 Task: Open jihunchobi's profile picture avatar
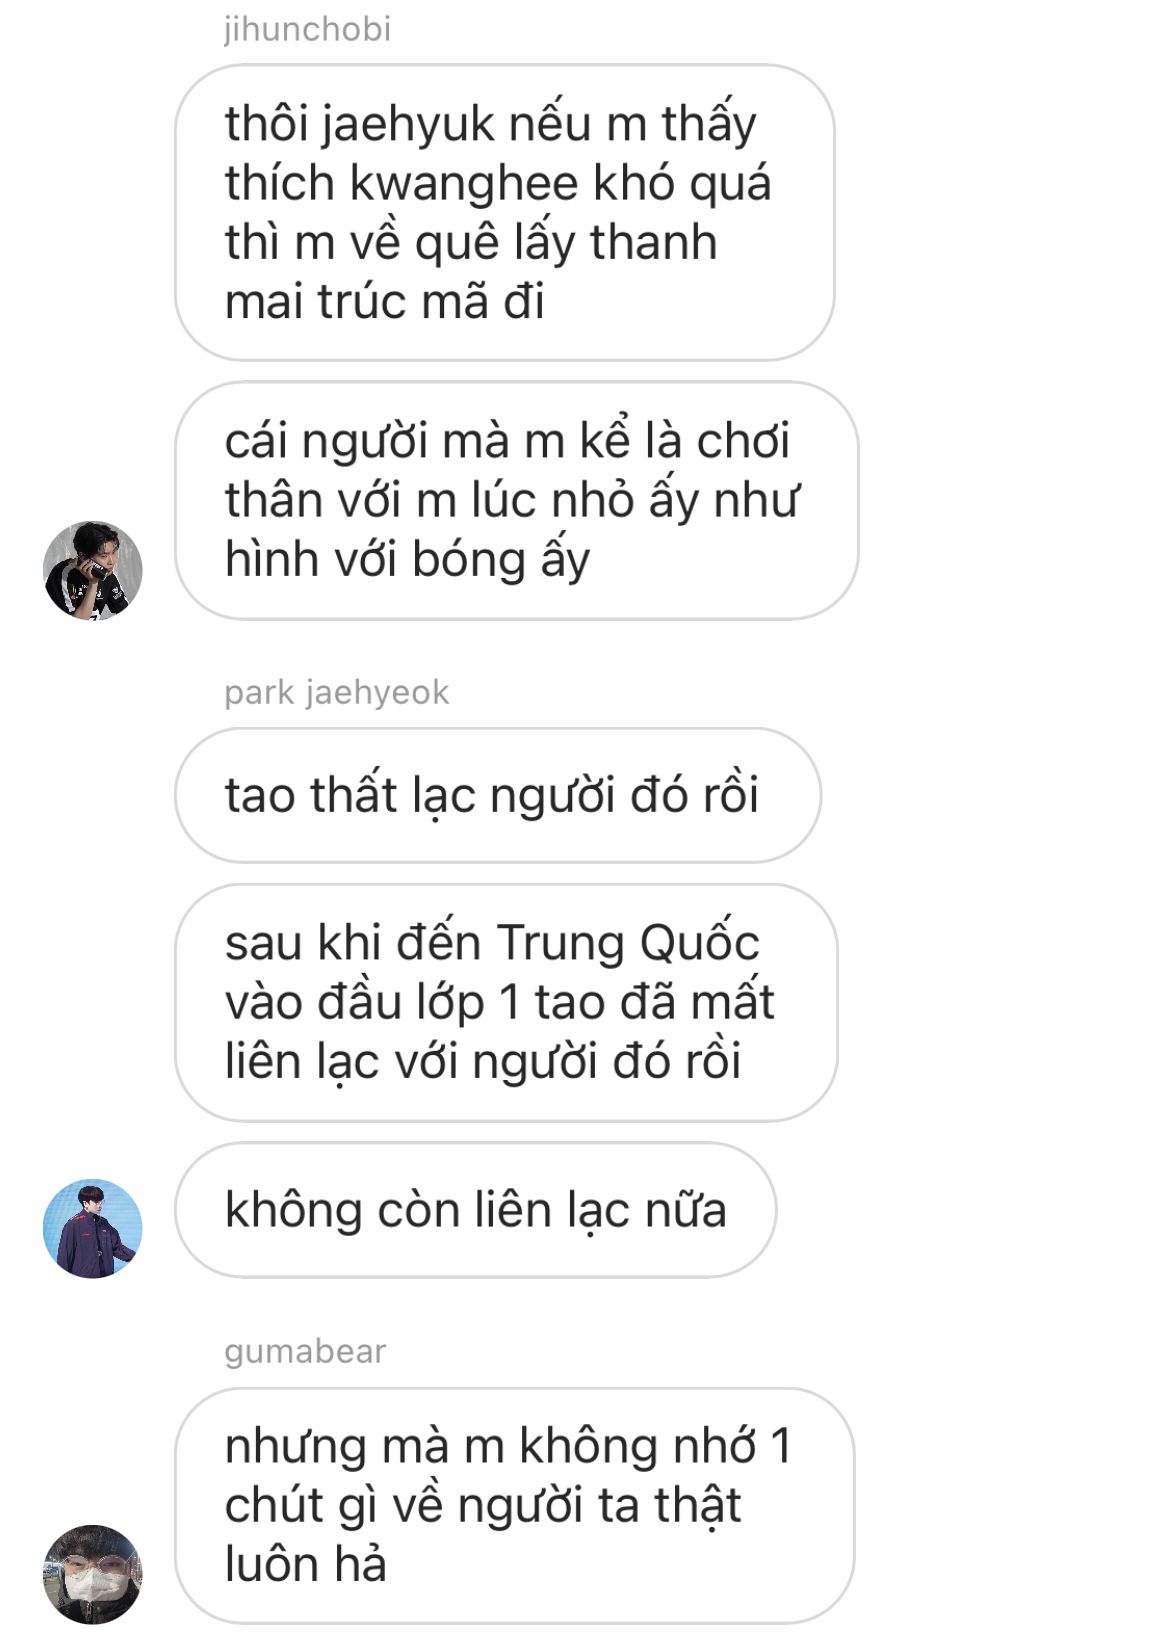coord(93,570)
